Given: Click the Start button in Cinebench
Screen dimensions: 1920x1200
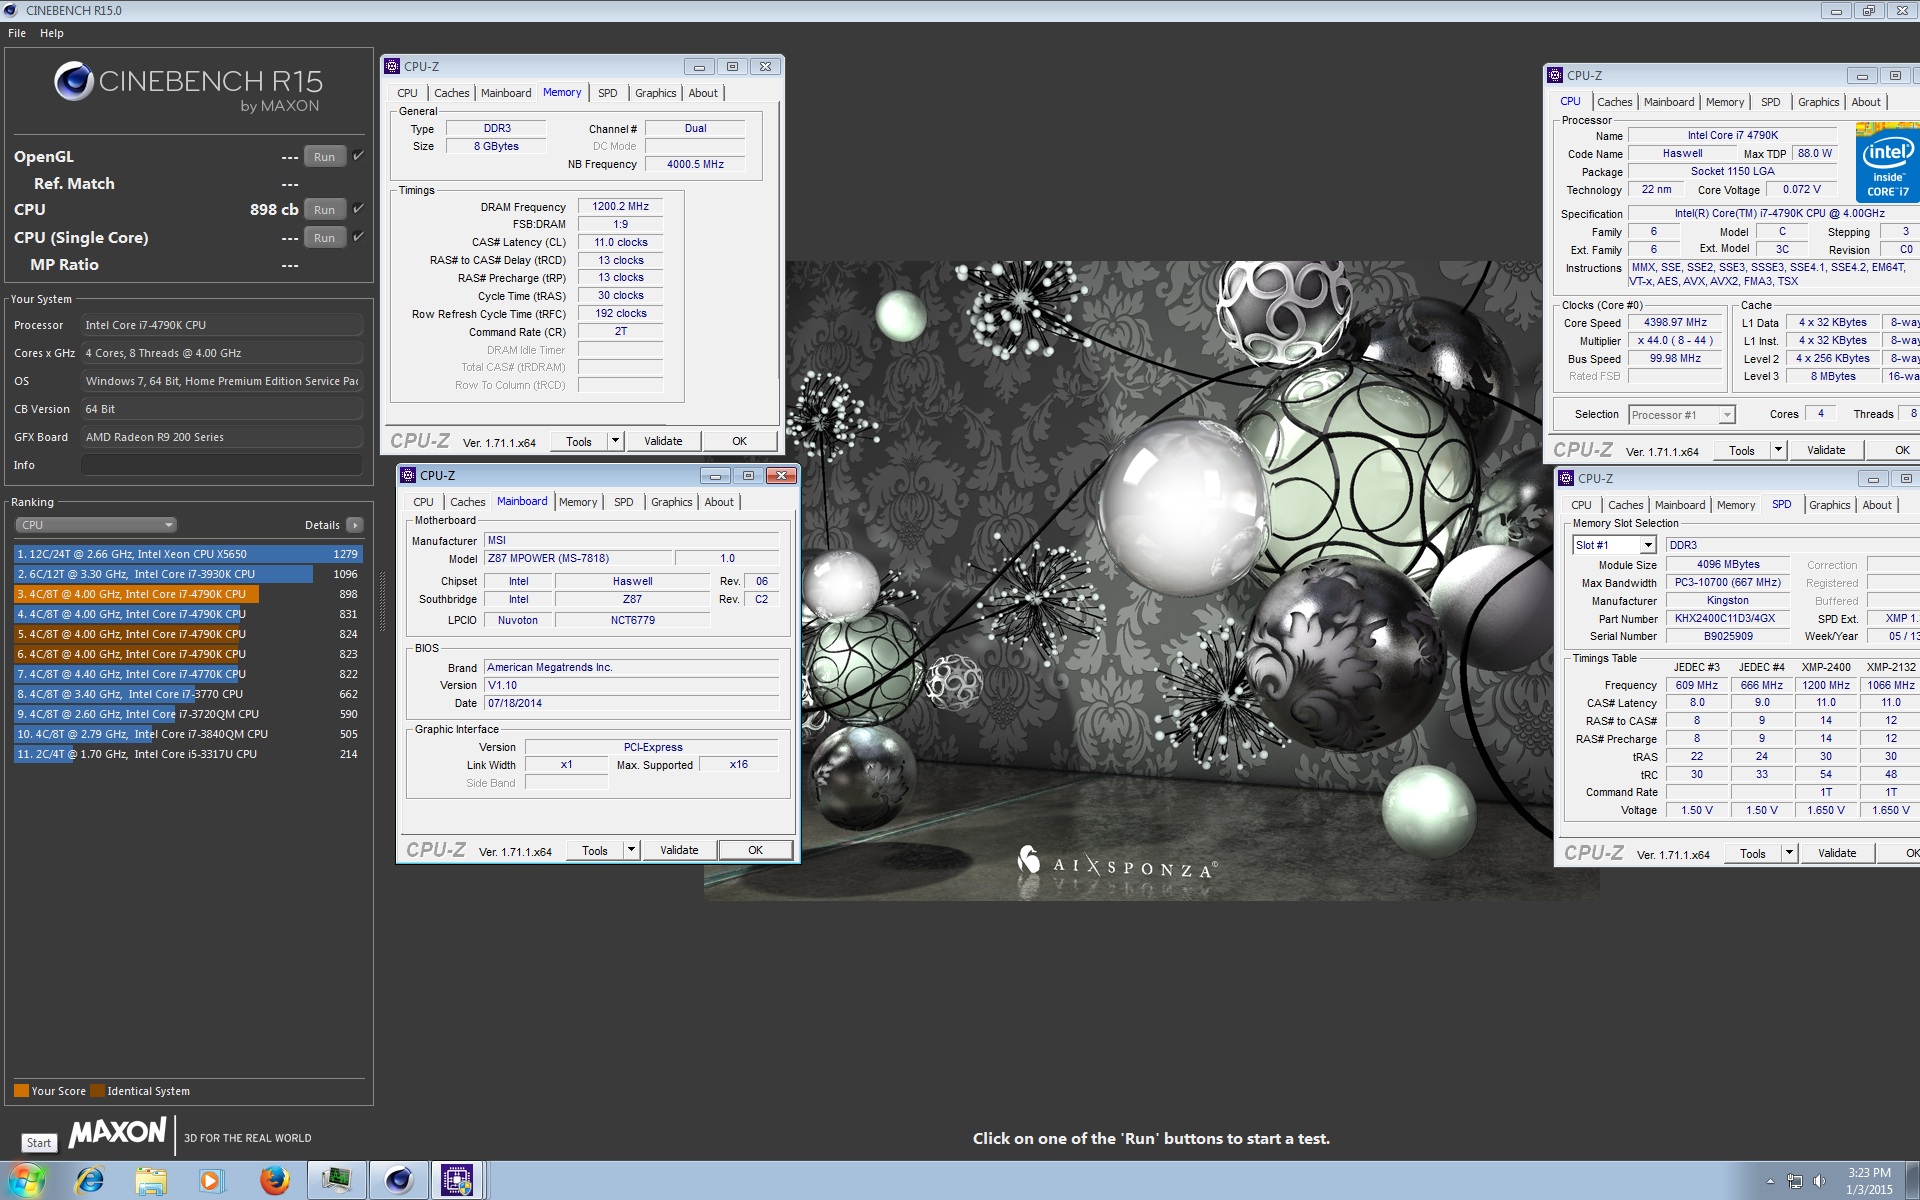Looking at the screenshot, I should click(39, 1142).
